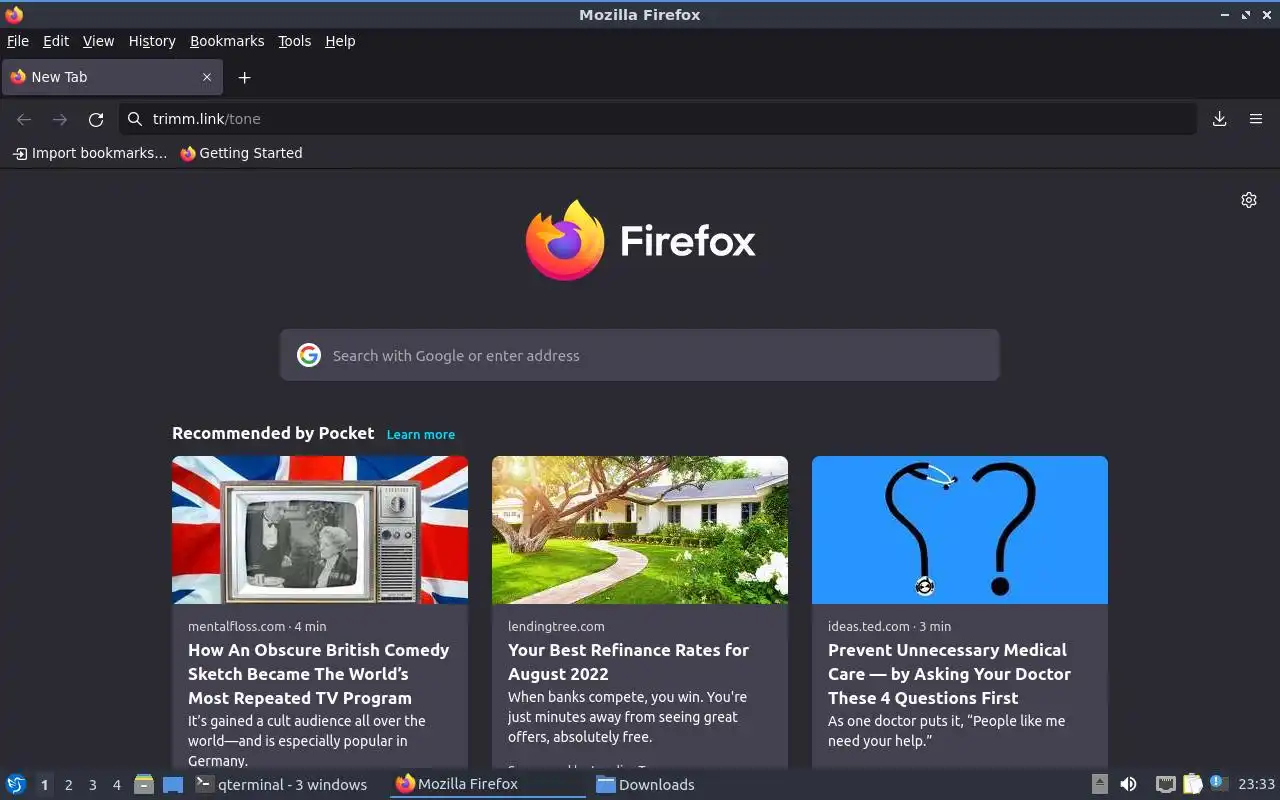
Task: Switch to workspace 3 in the taskbar
Action: 92,785
